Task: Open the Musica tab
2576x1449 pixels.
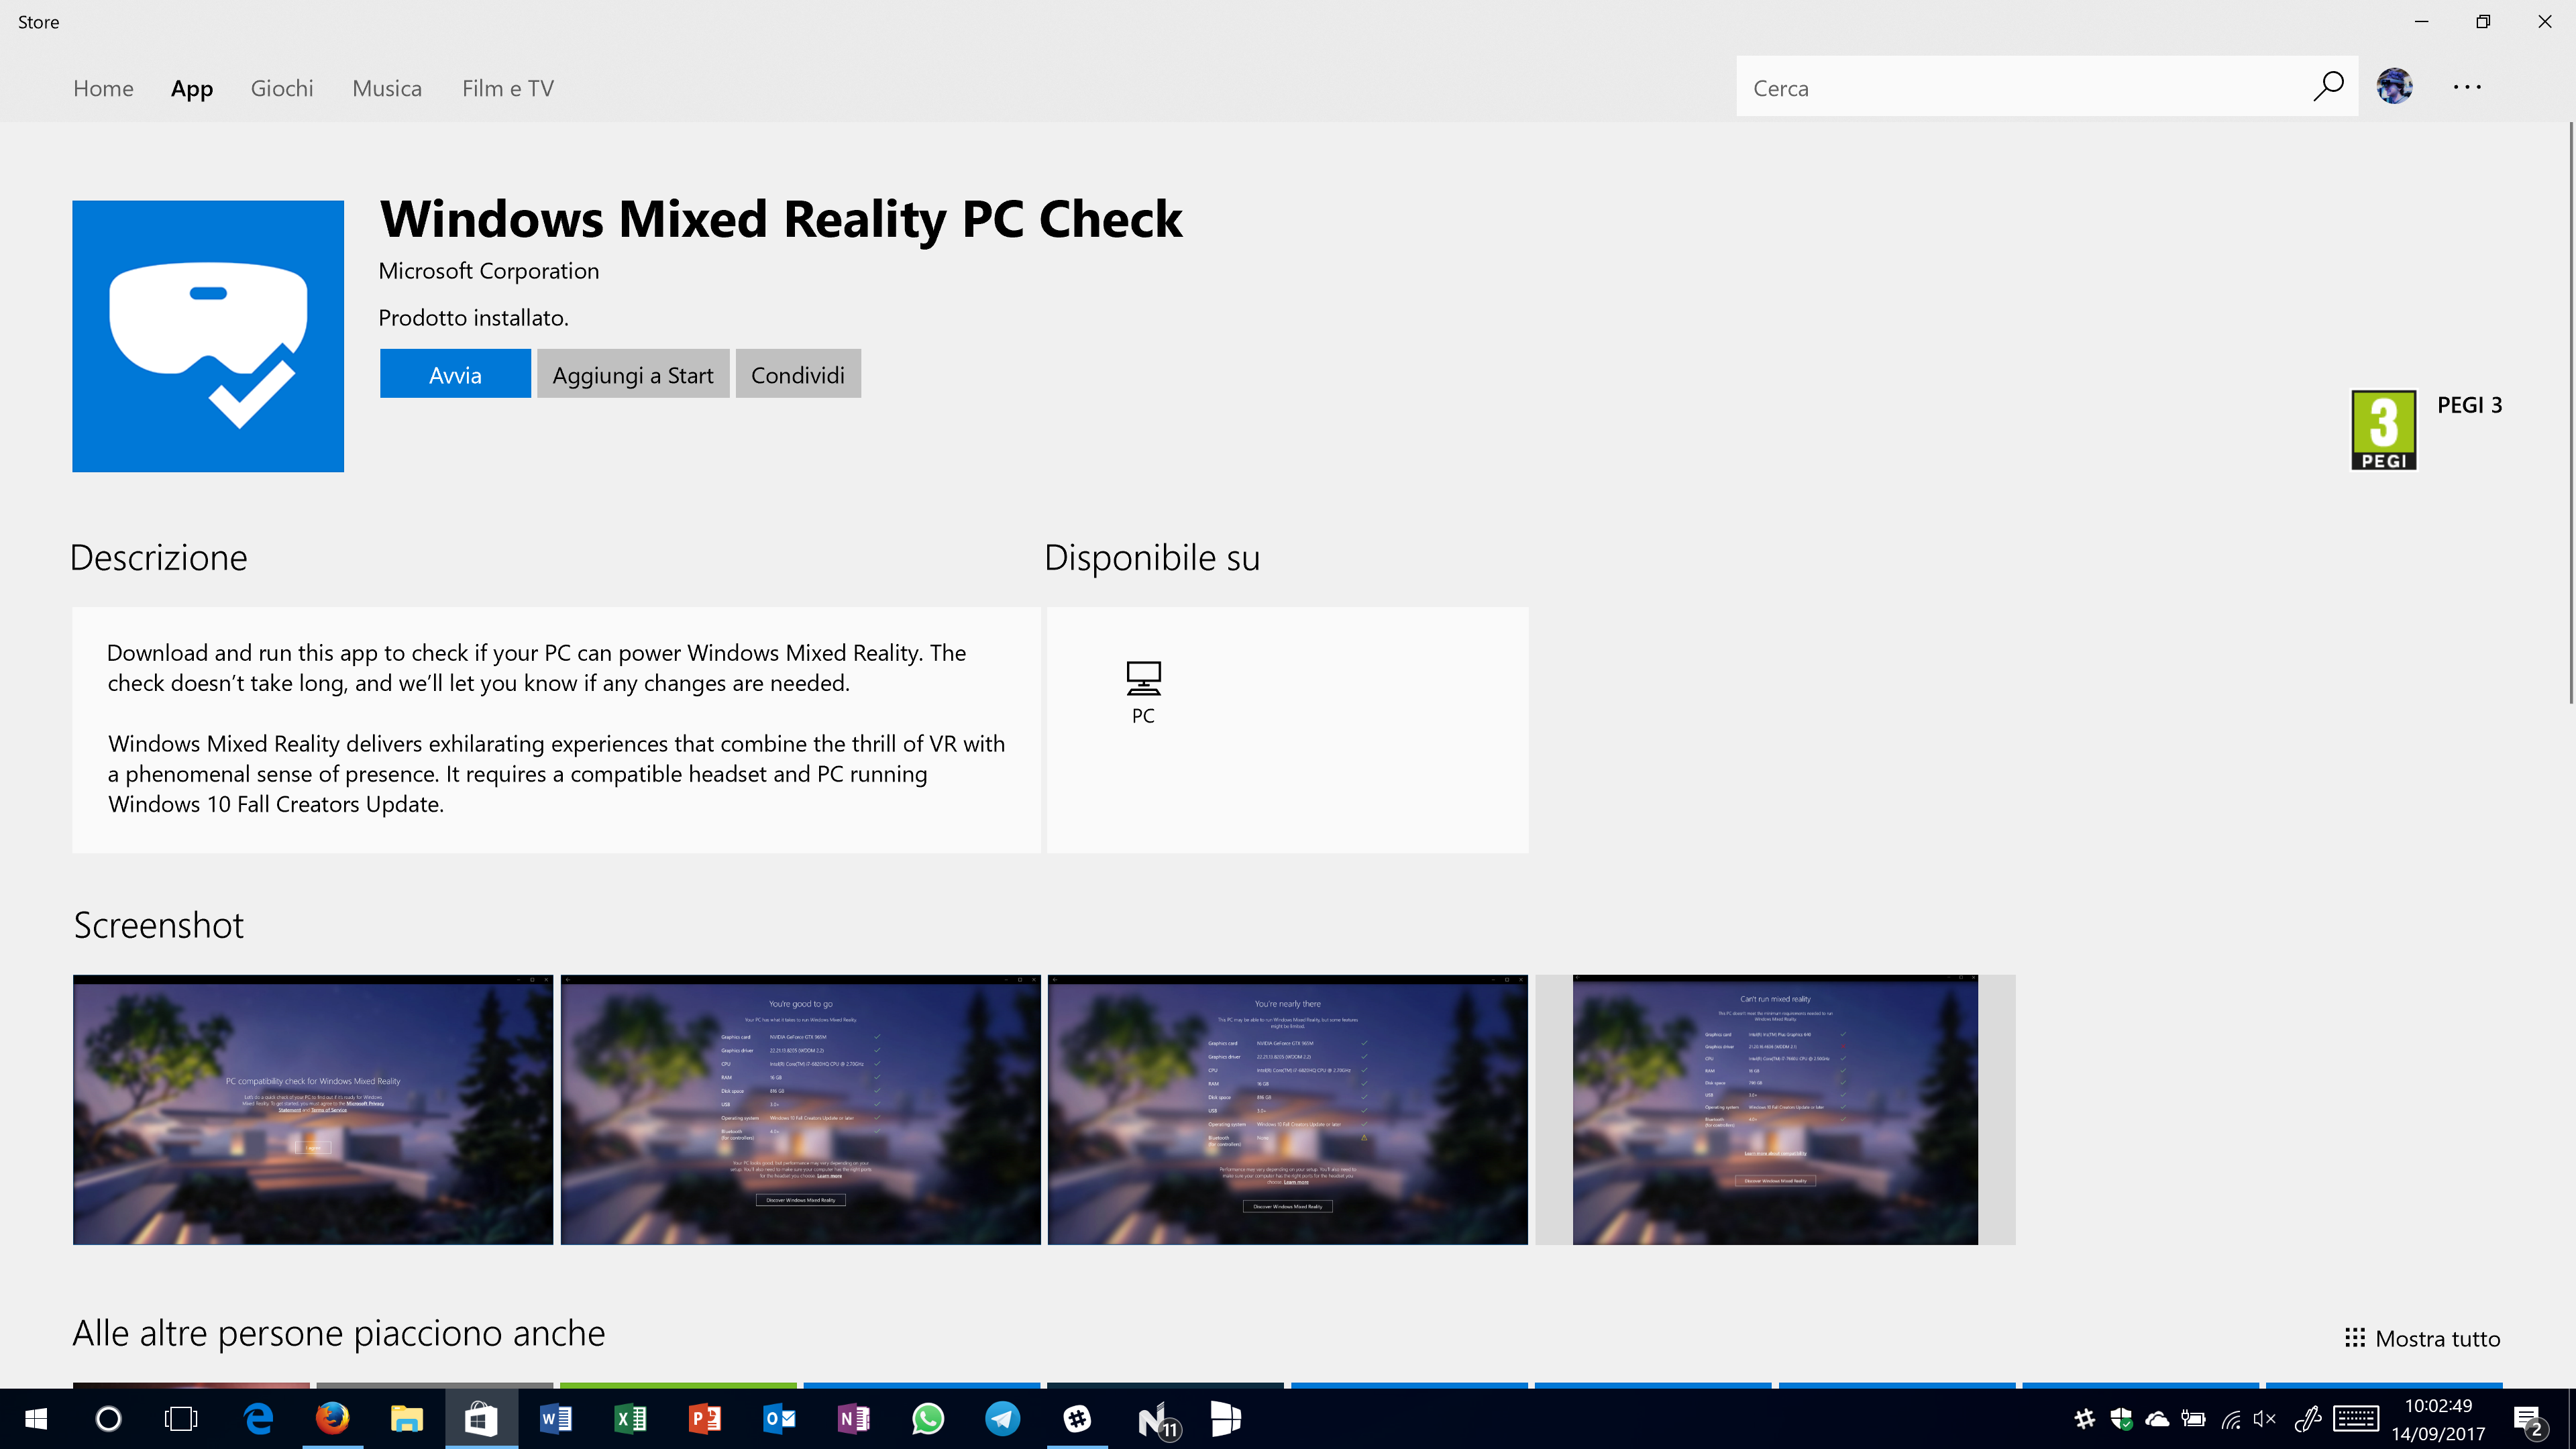Action: pyautogui.click(x=387, y=88)
